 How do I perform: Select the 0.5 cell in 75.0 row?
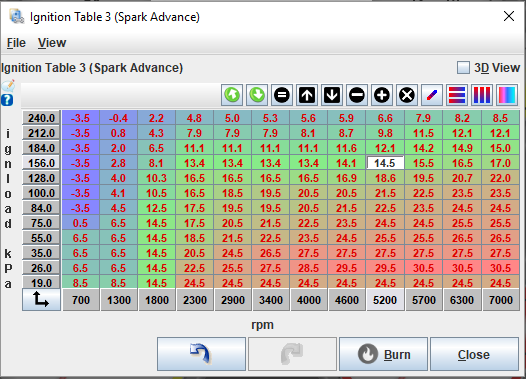[81, 223]
